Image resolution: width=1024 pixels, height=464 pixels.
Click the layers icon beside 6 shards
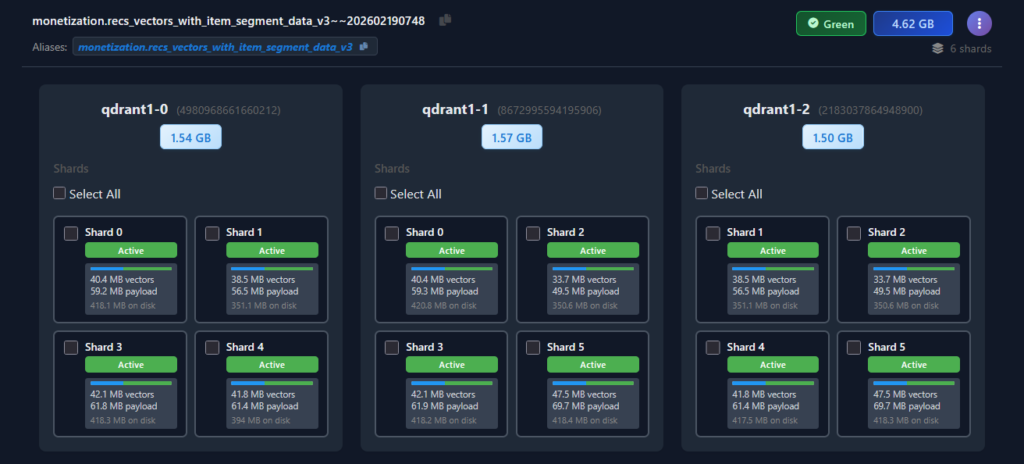[936, 47]
